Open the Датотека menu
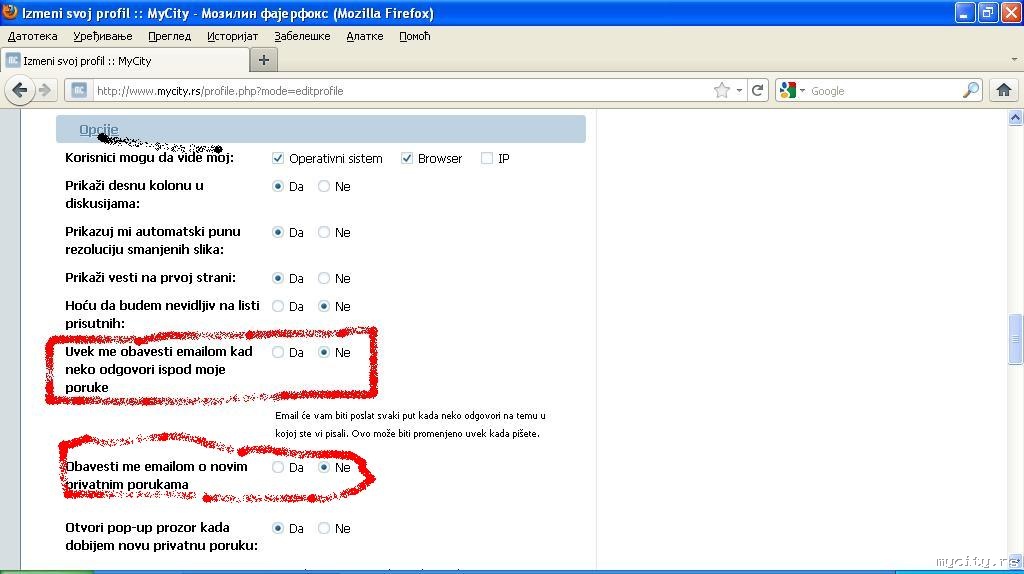This screenshot has width=1024, height=574. (33, 37)
